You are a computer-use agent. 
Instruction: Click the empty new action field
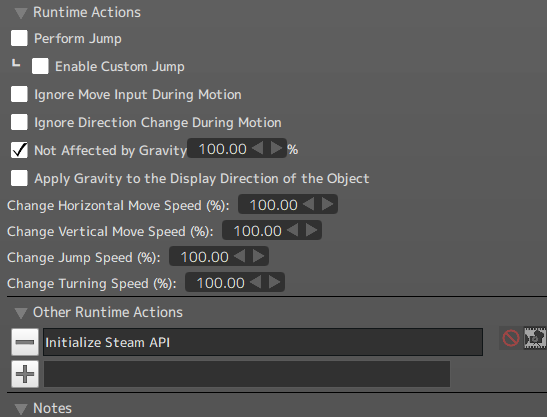[x=247, y=374]
